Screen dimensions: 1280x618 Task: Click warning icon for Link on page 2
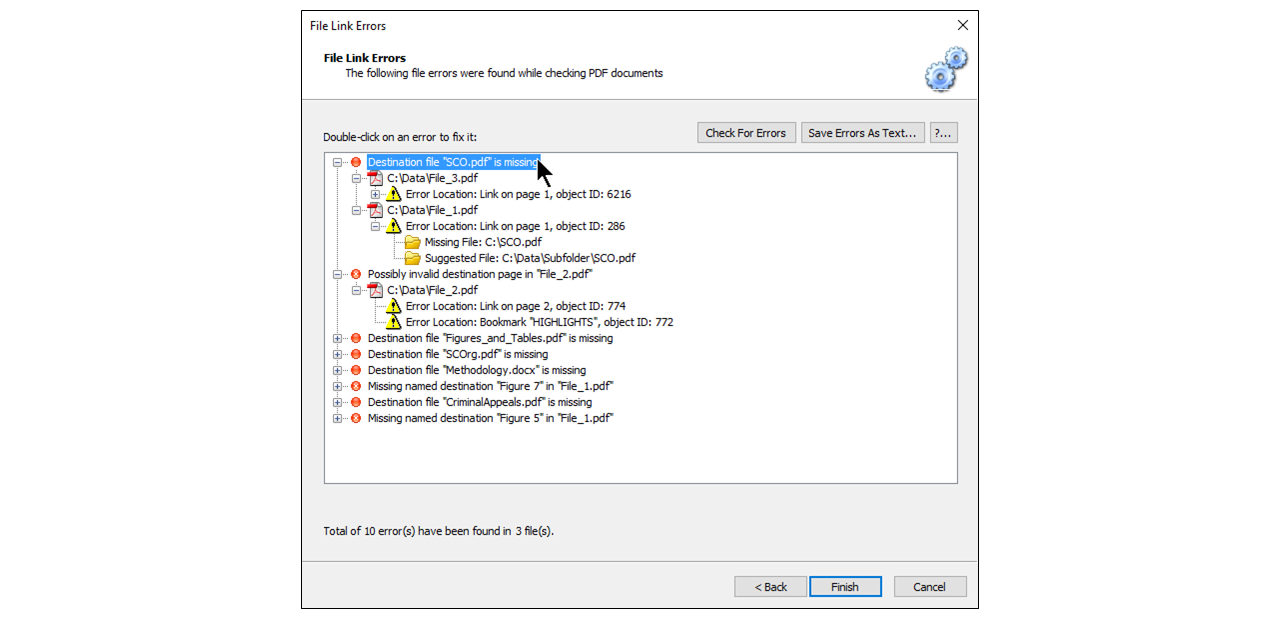pos(393,305)
